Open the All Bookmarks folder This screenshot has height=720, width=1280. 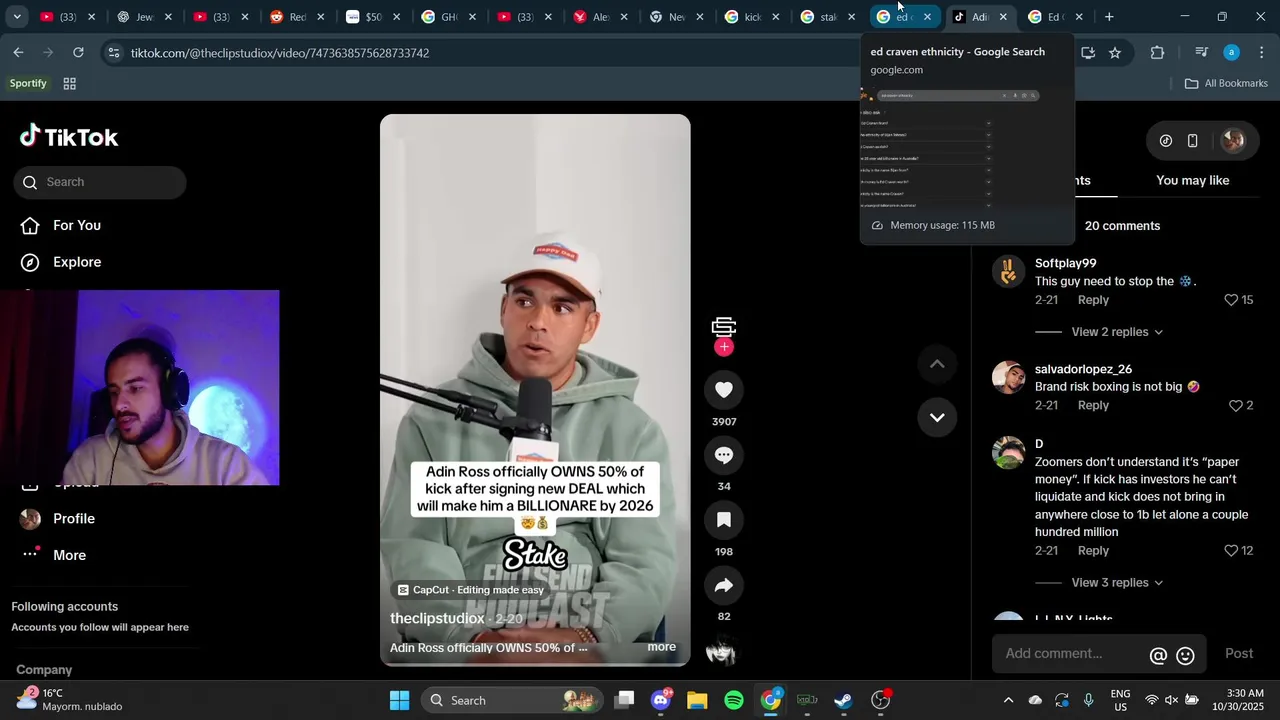1226,84
